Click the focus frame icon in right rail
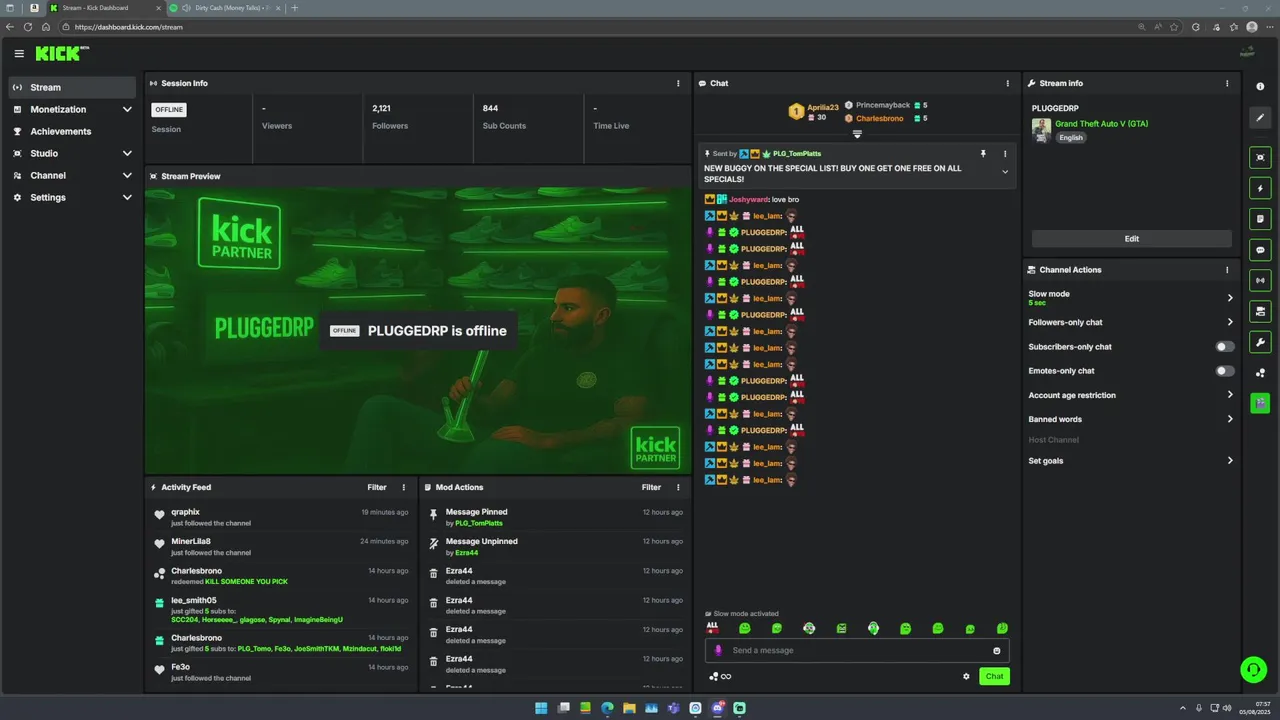1280x720 pixels. pyautogui.click(x=1260, y=157)
